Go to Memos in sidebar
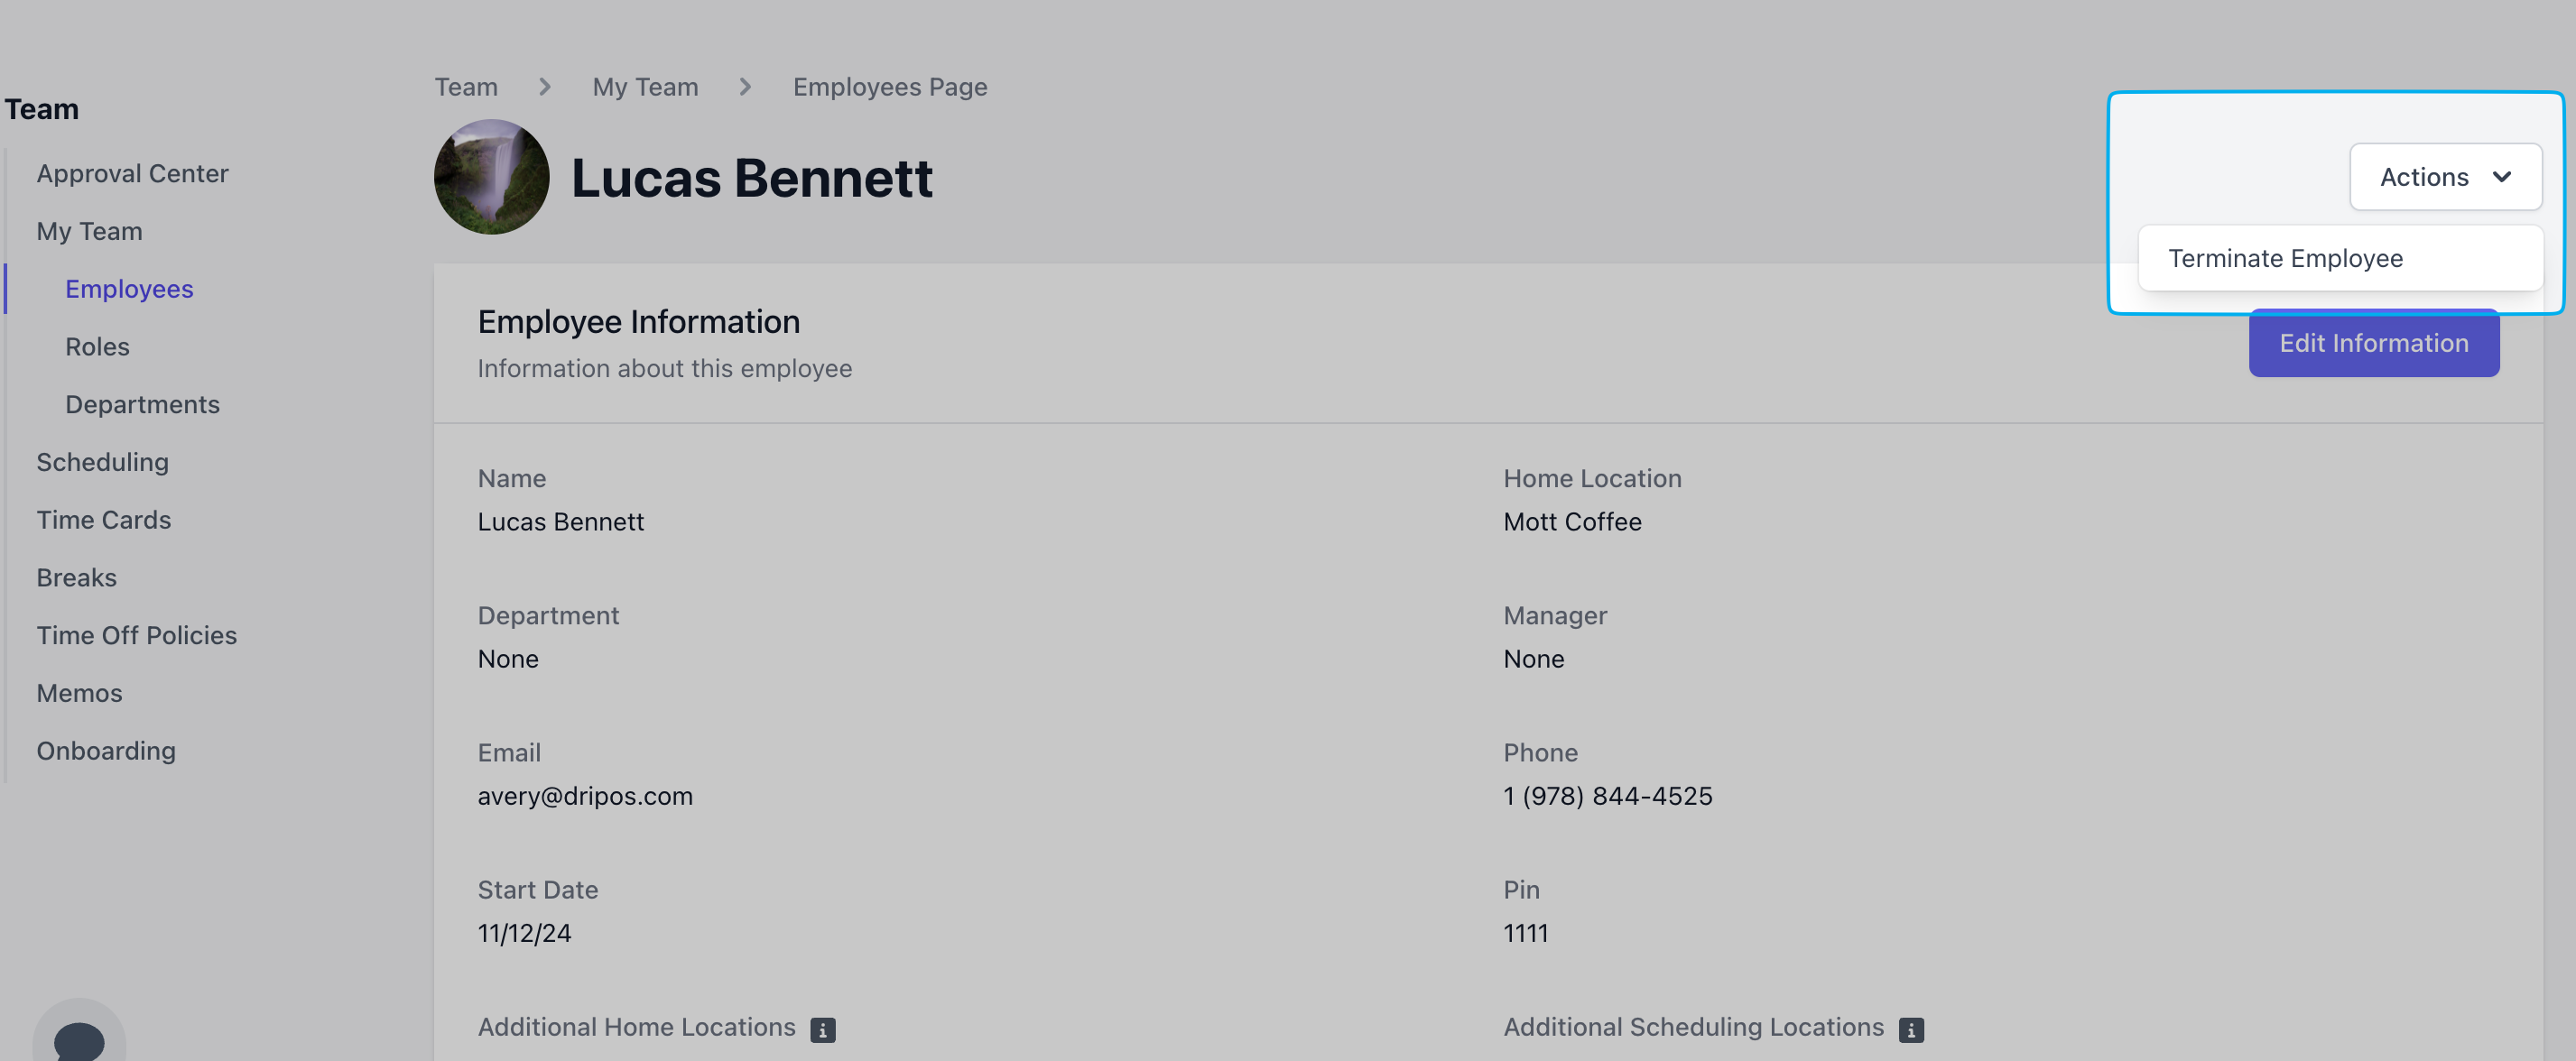Image resolution: width=2576 pixels, height=1061 pixels. (79, 693)
